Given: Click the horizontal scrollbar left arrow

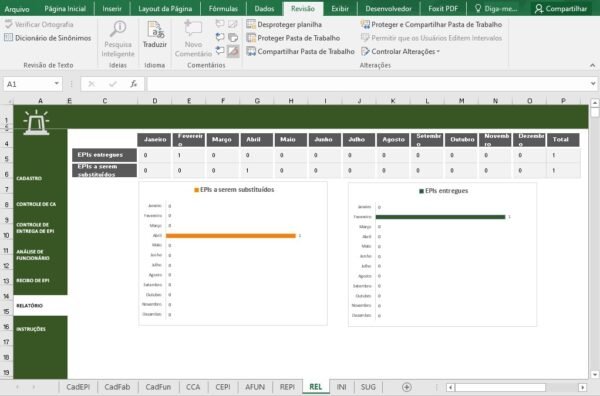Looking at the screenshot, I should [x=450, y=388].
